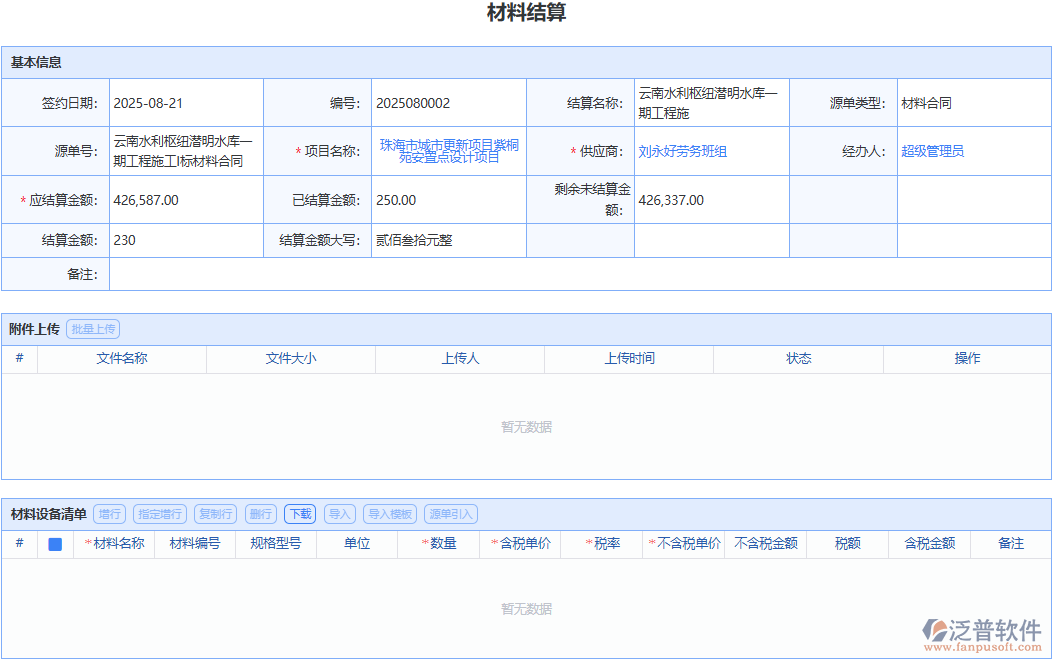The width and height of the screenshot is (1052, 663).
Task: Click the 下载 download button
Action: click(300, 513)
